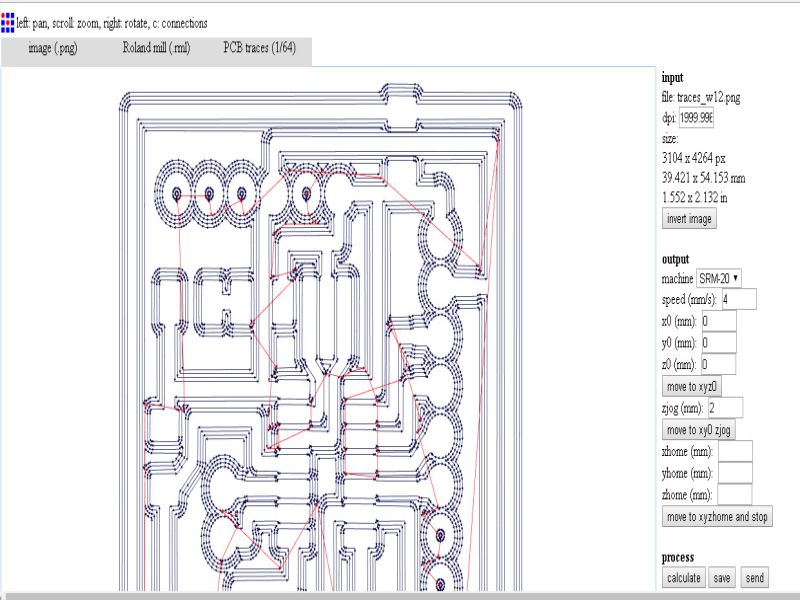Click the zhome (mm) input field
Image resolution: width=800 pixels, height=600 pixels.
(735, 495)
